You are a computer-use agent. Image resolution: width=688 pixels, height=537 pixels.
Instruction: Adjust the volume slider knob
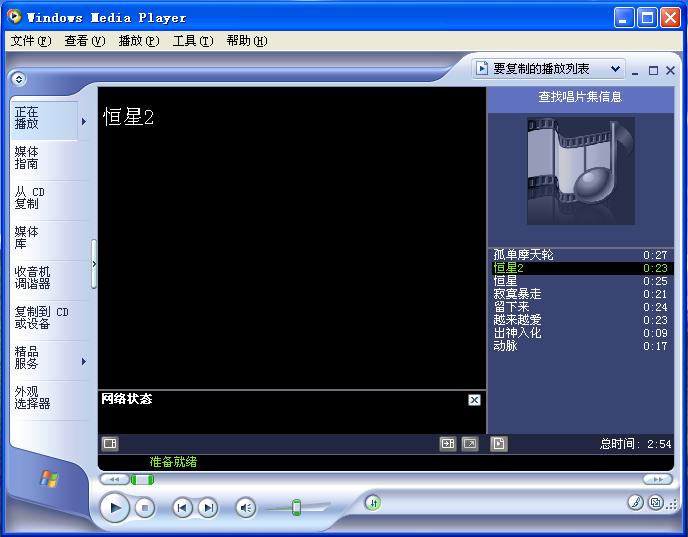click(x=296, y=507)
